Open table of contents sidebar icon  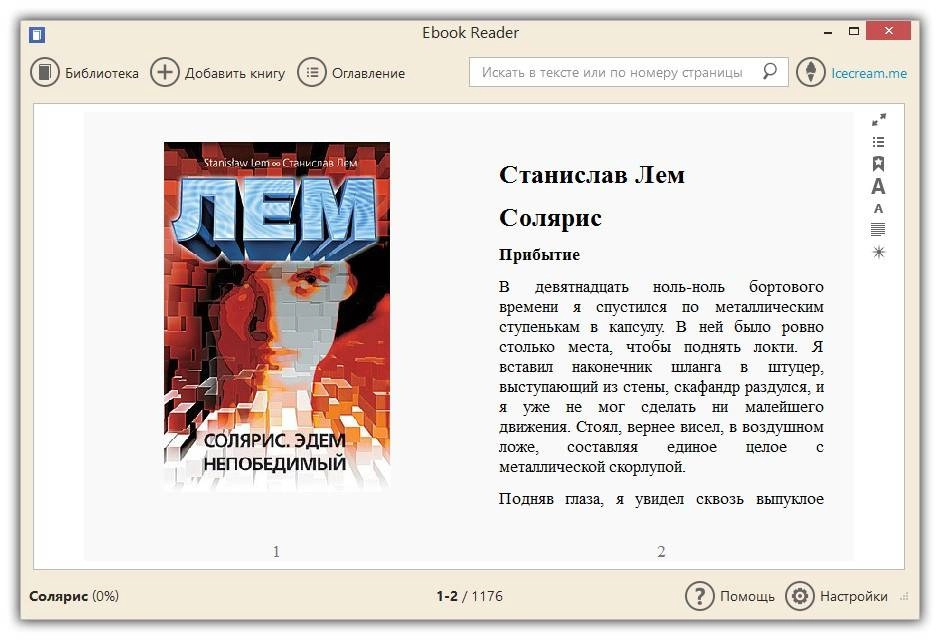878,142
